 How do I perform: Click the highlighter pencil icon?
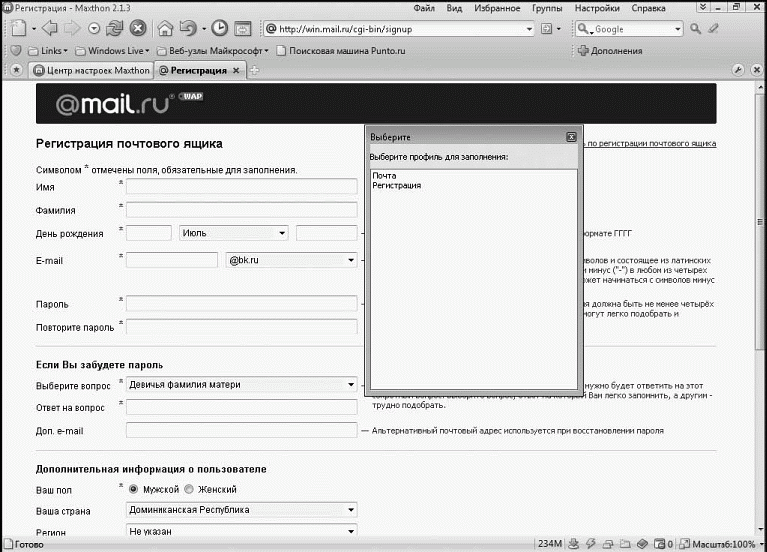(713, 29)
